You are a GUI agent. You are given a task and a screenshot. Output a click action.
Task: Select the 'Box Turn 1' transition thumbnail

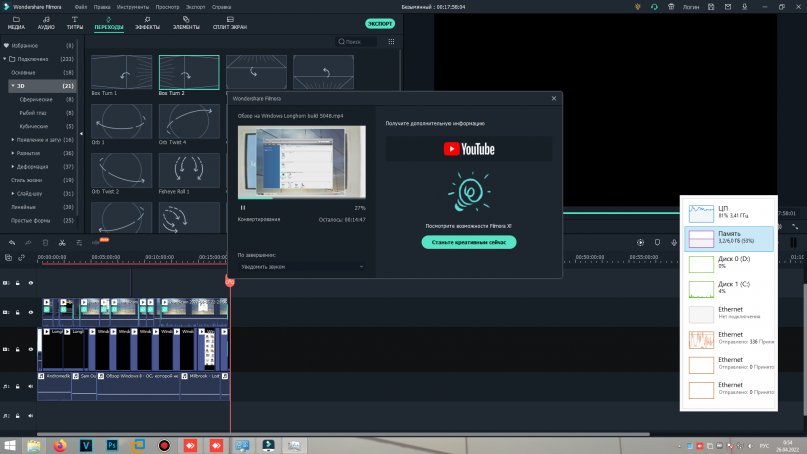[x=121, y=72]
